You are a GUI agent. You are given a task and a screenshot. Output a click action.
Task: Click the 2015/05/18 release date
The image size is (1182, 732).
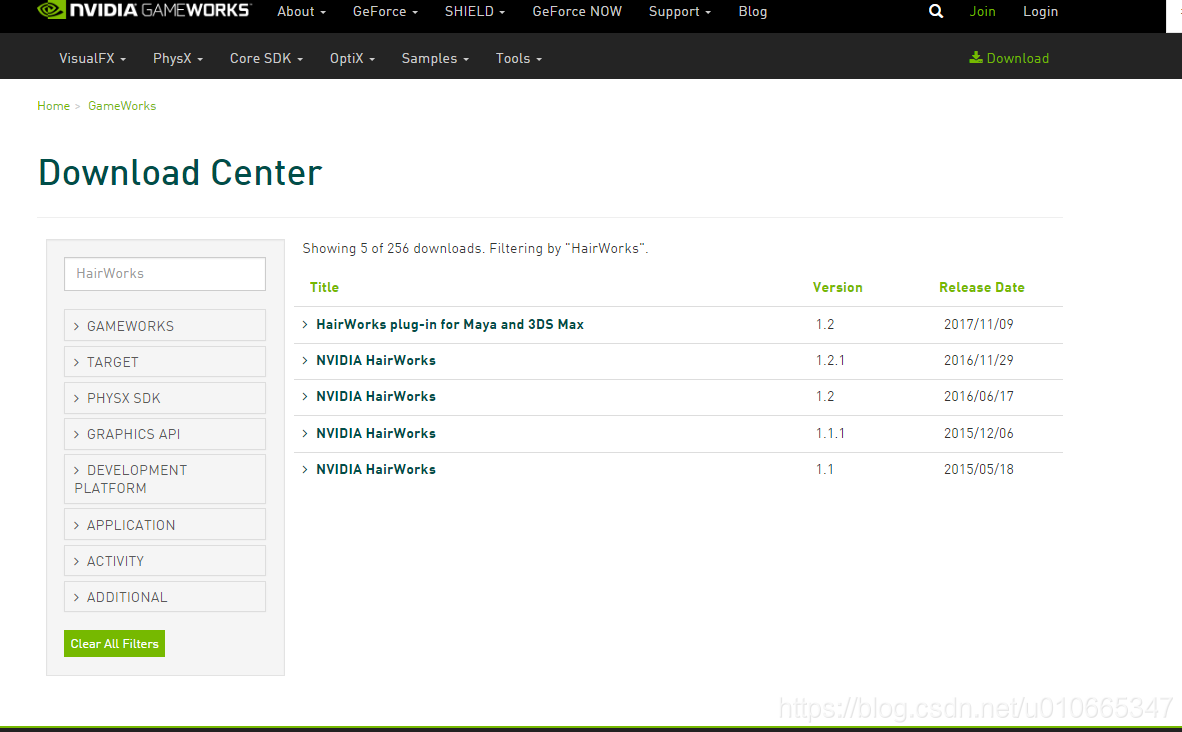(x=978, y=469)
